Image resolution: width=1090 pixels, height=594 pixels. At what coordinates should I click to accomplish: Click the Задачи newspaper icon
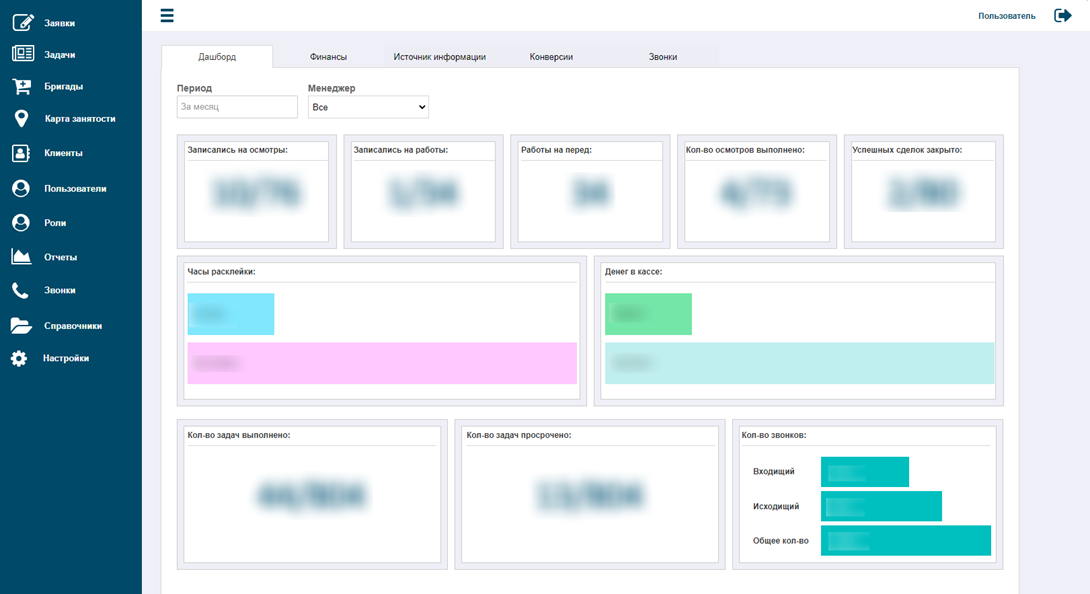(22, 54)
